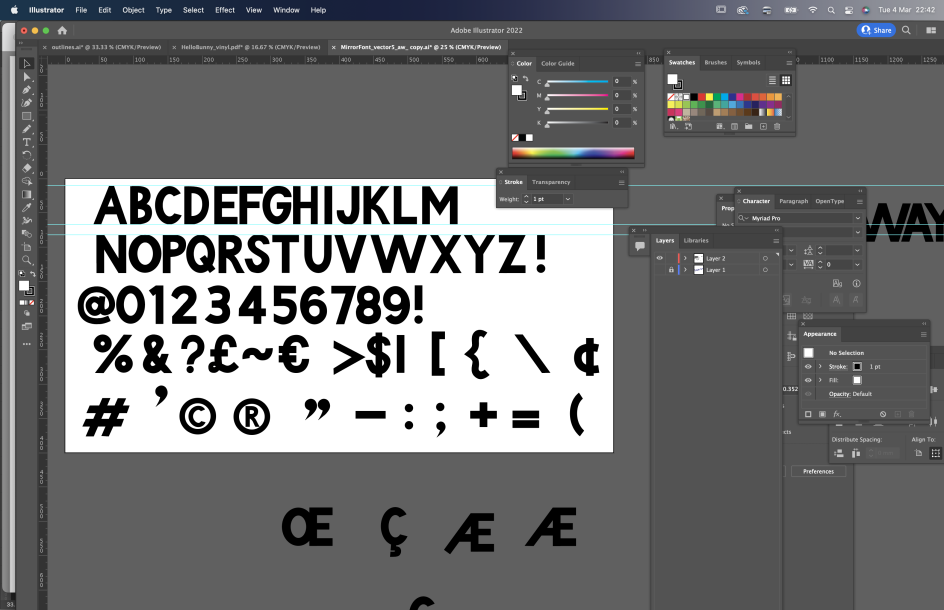
Task: Click the Cyan value input field
Action: 620,81
